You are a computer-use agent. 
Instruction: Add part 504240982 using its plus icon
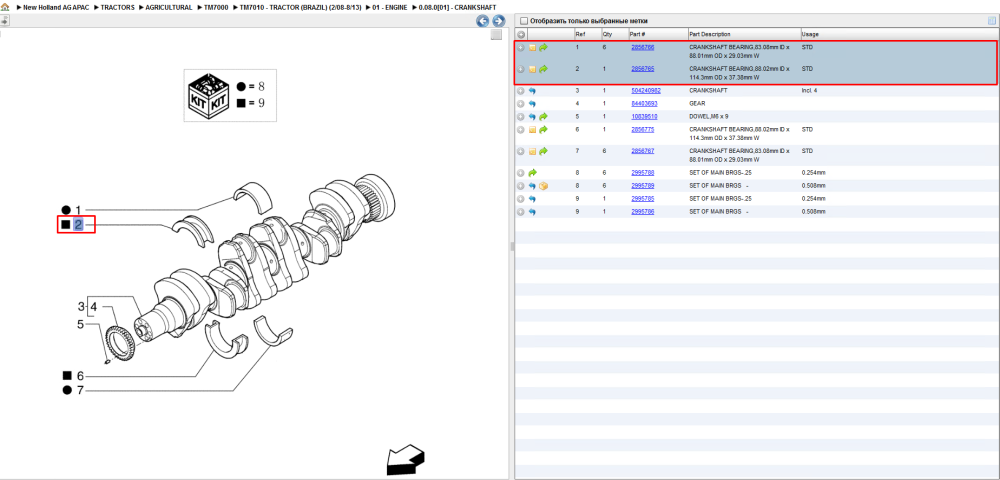(x=520, y=91)
